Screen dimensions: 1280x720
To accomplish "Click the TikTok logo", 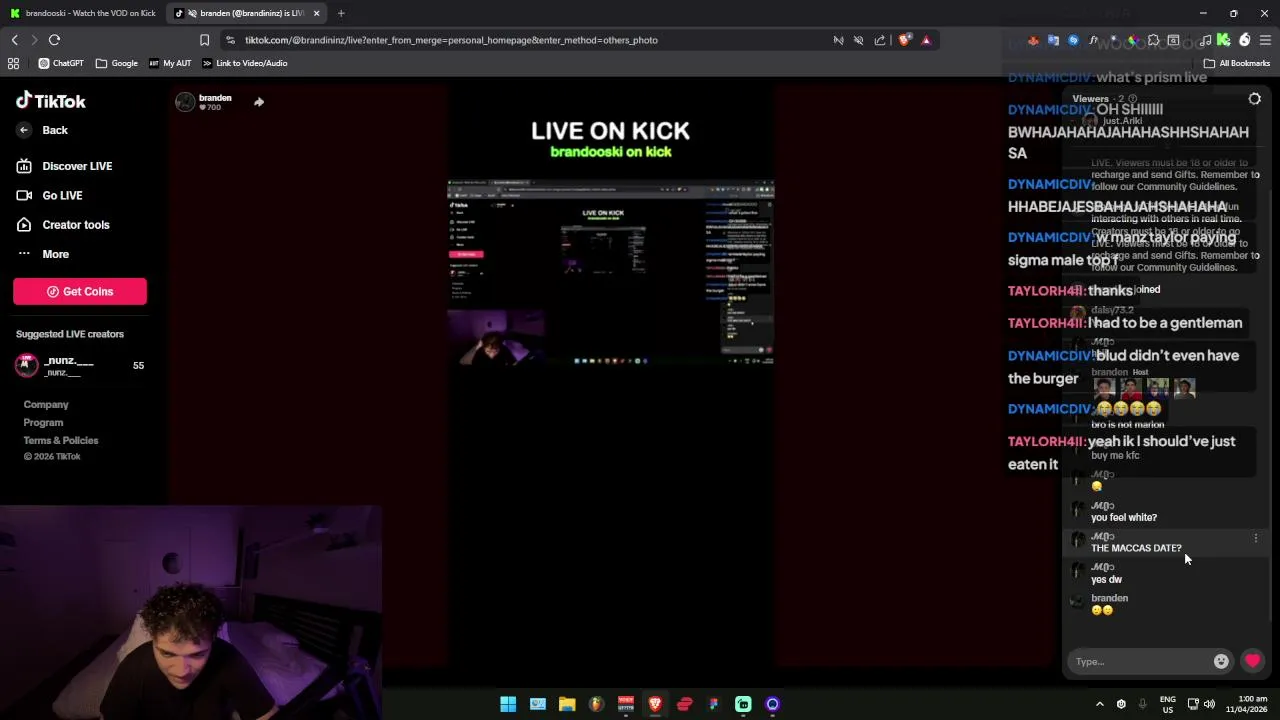I will coord(50,101).
